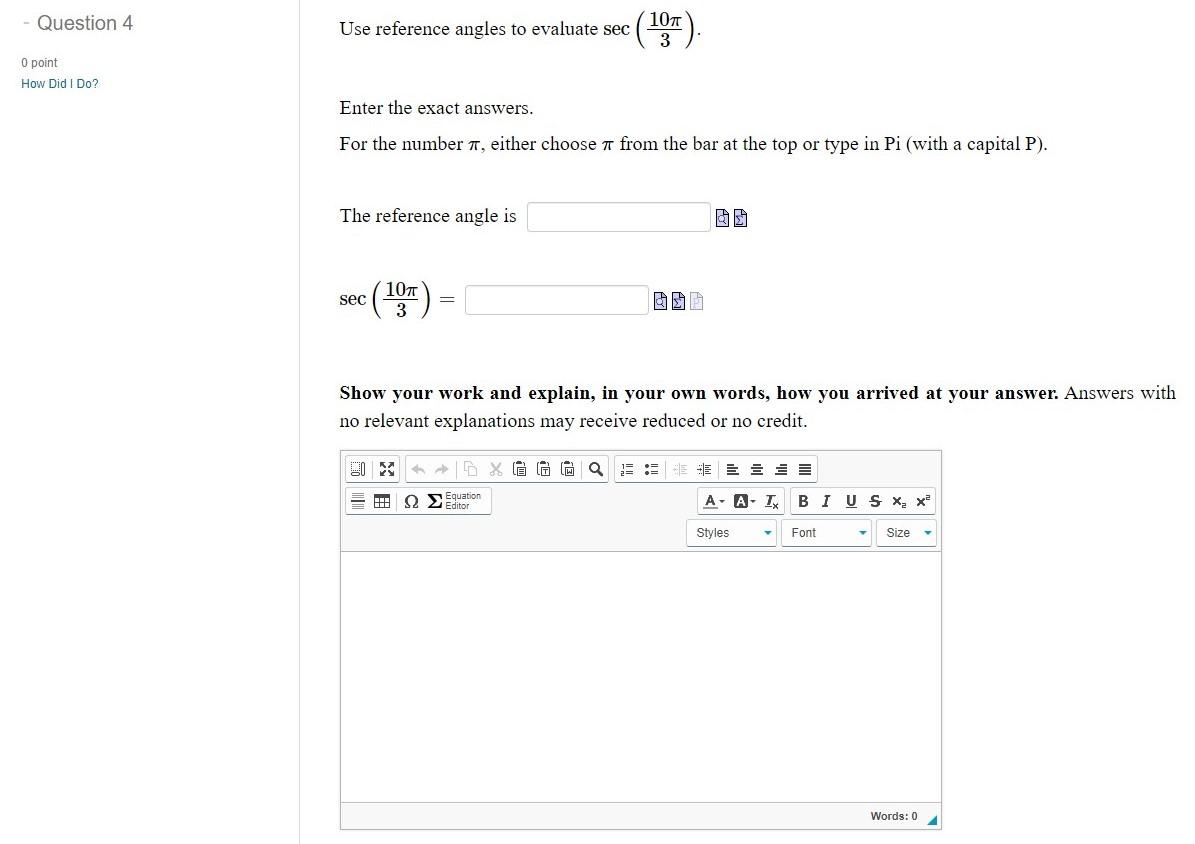The image size is (1195, 844).
Task: Click the reference angle answer field
Action: click(617, 216)
